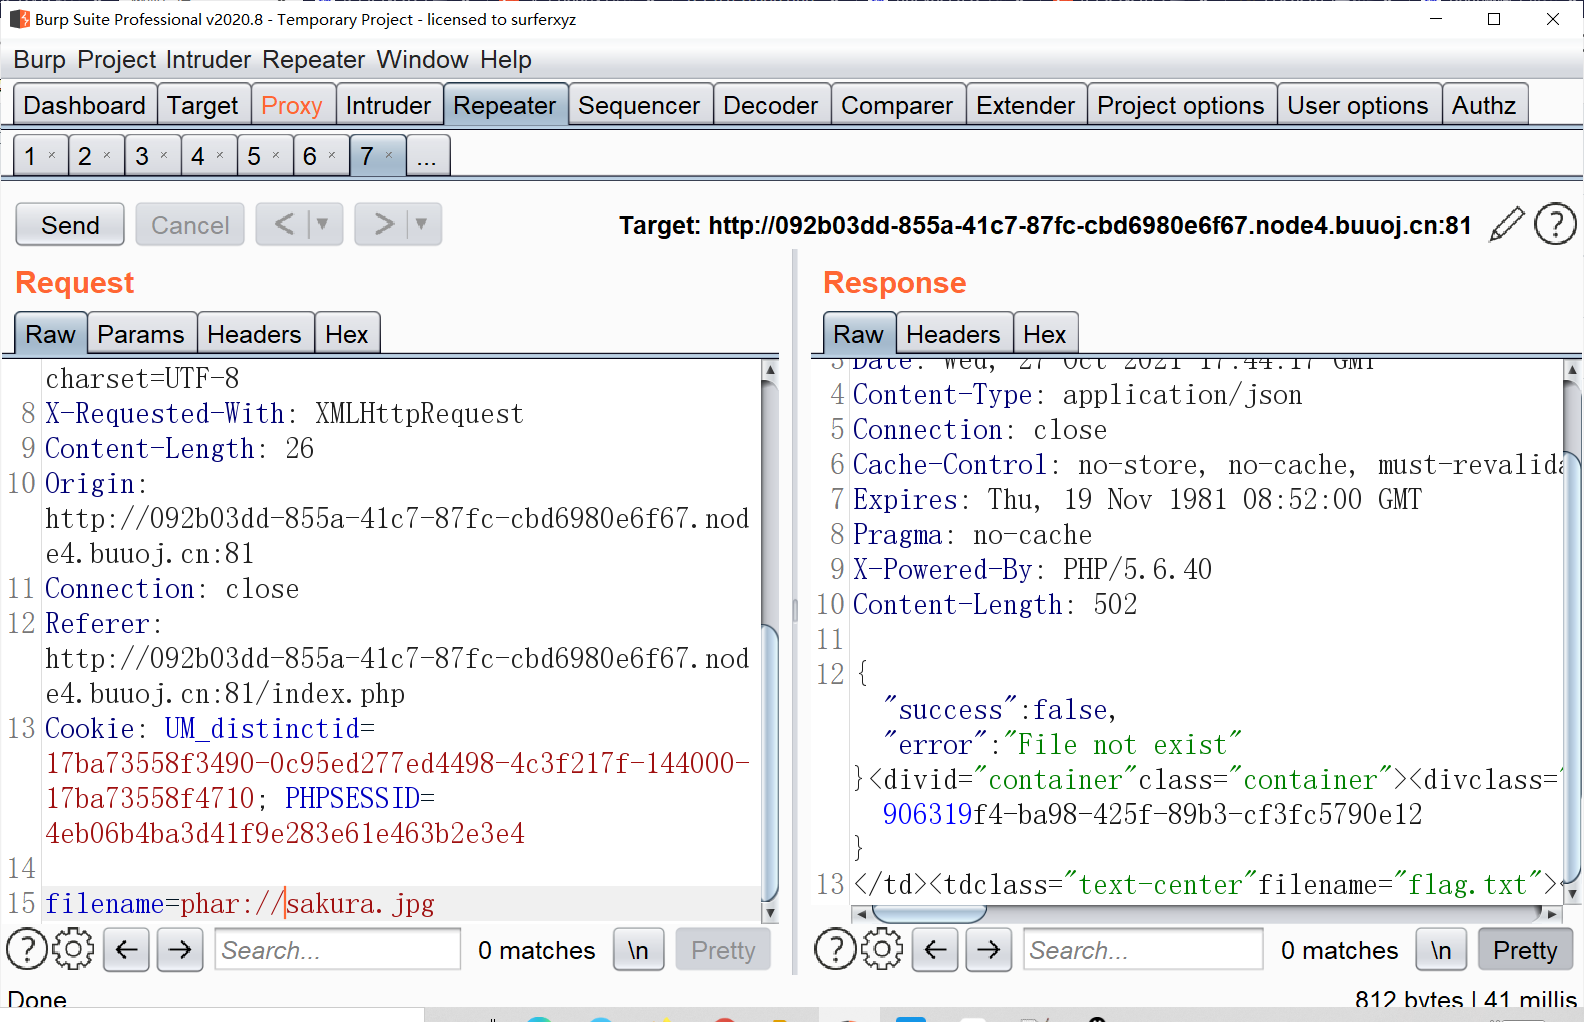Toggle Pretty formatting in Request pane

pyautogui.click(x=723, y=949)
